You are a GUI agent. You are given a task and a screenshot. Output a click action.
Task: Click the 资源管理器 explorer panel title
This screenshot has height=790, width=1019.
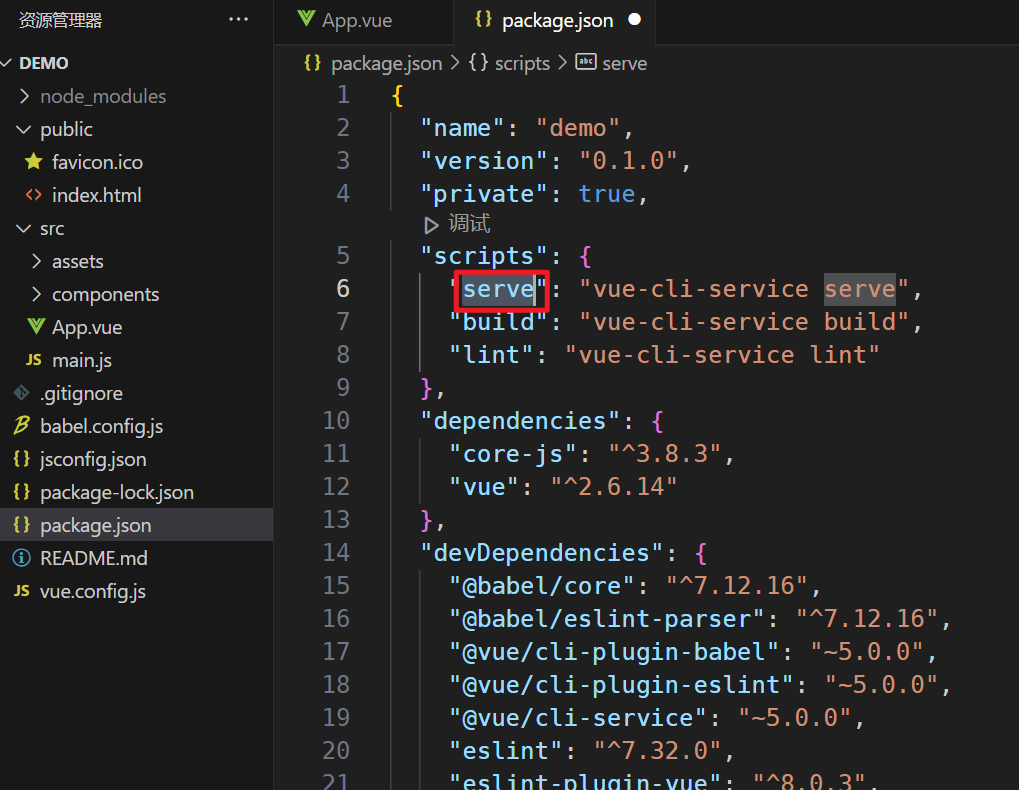tap(60, 20)
